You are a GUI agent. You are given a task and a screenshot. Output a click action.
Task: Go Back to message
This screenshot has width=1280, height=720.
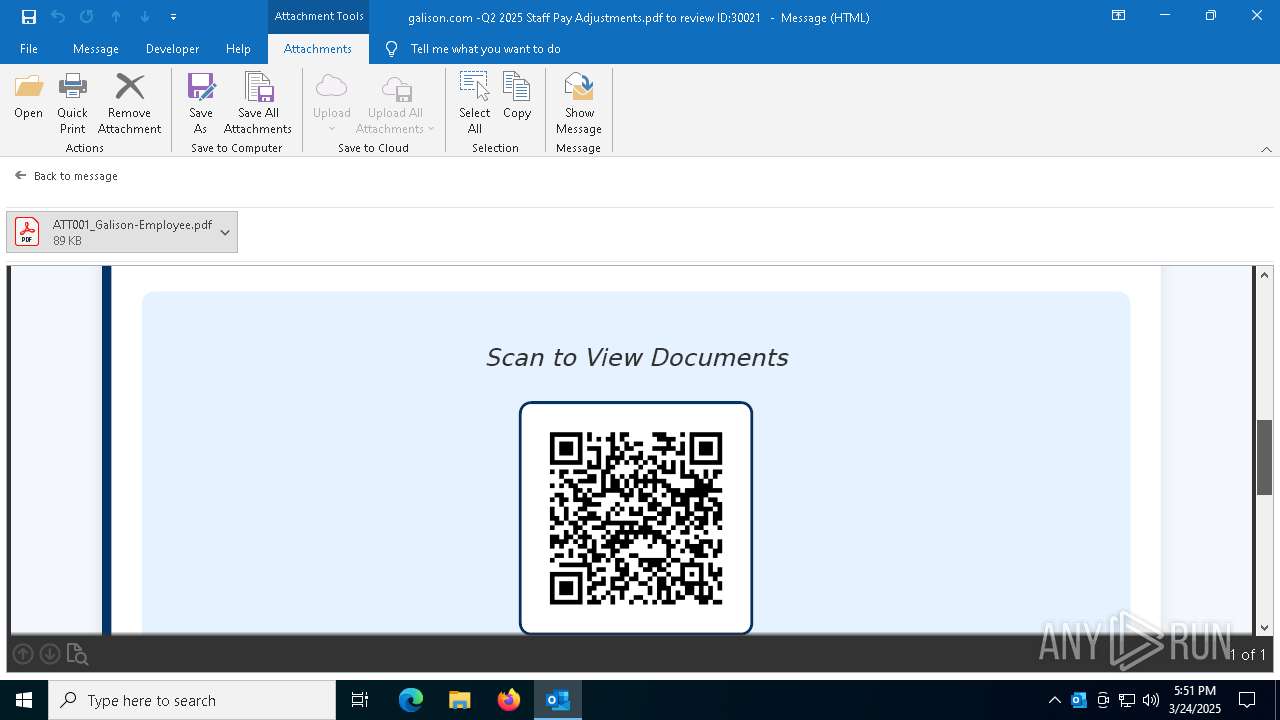tap(66, 176)
